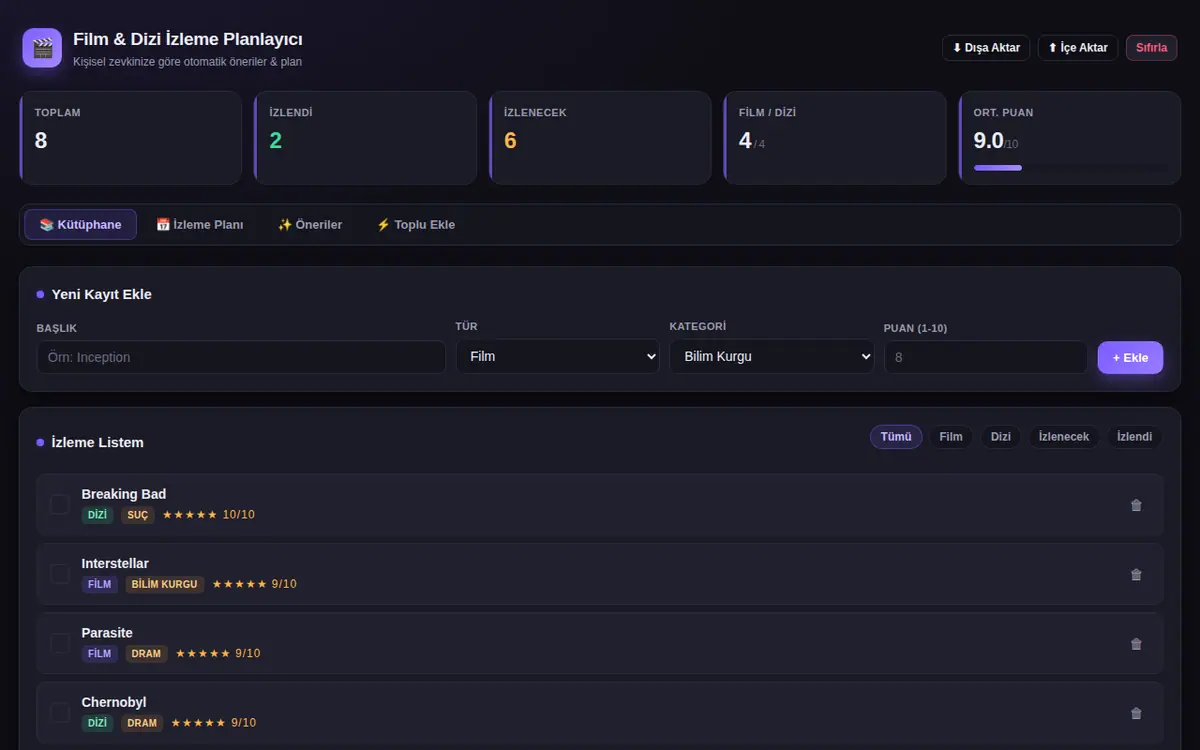Image resolution: width=1200 pixels, height=750 pixels.
Task: Click the Ort. Puan progress bar
Action: 1070,168
